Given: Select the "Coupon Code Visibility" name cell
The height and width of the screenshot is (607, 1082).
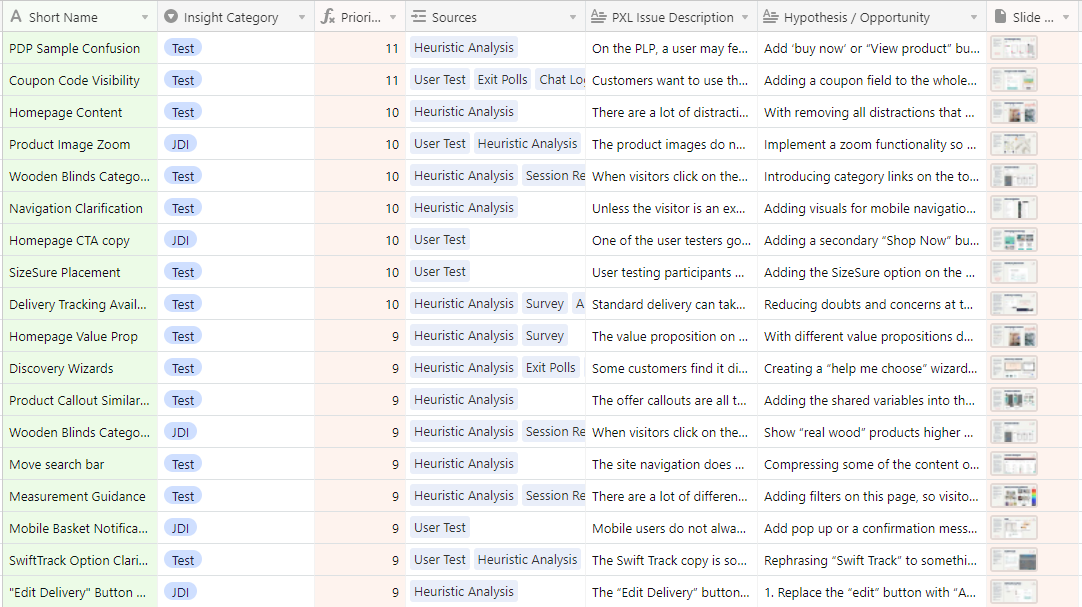Looking at the screenshot, I should pyautogui.click(x=80, y=80).
